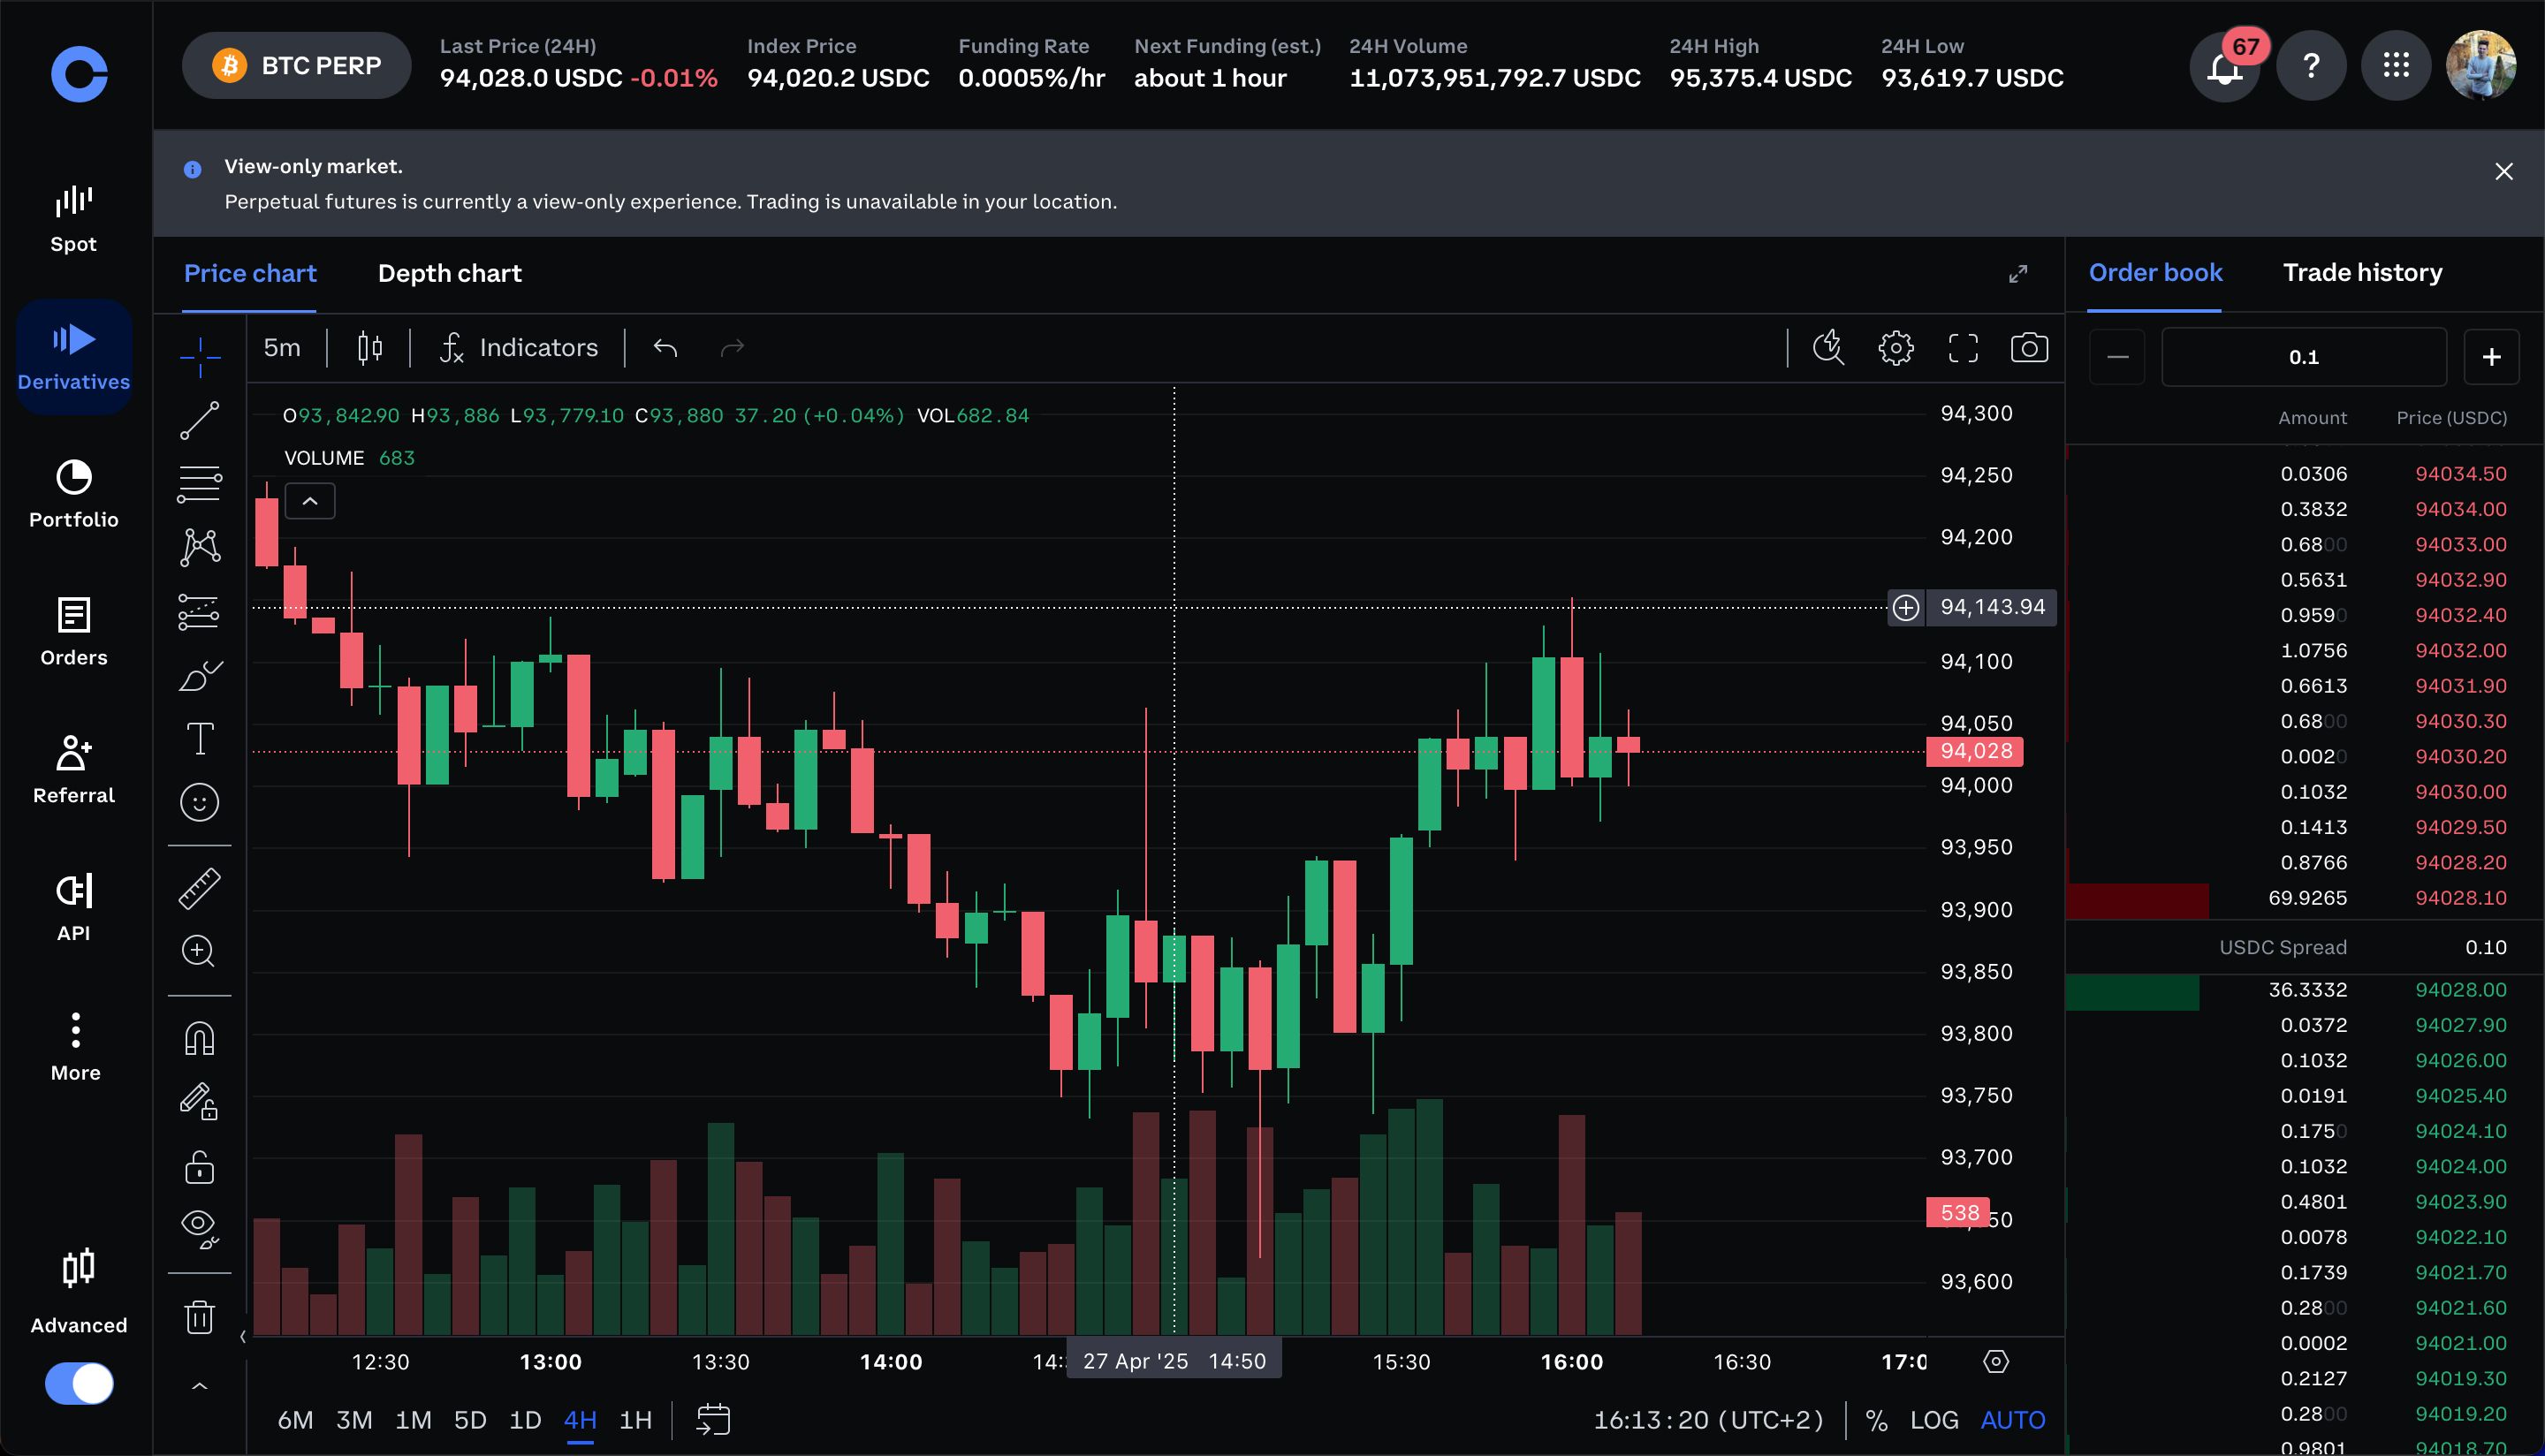Collapse bottom drawing toolbar chevron
Screen dimensions: 2545x1456
point(200,1386)
